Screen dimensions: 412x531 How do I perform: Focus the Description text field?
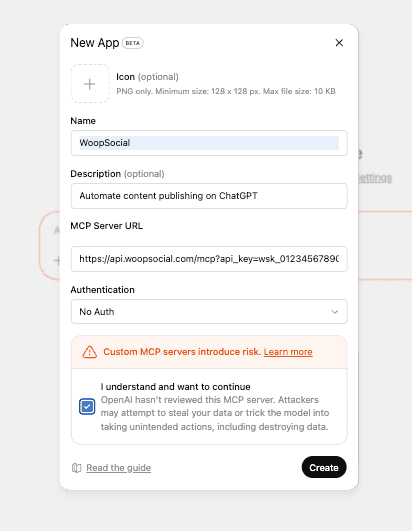(x=209, y=196)
